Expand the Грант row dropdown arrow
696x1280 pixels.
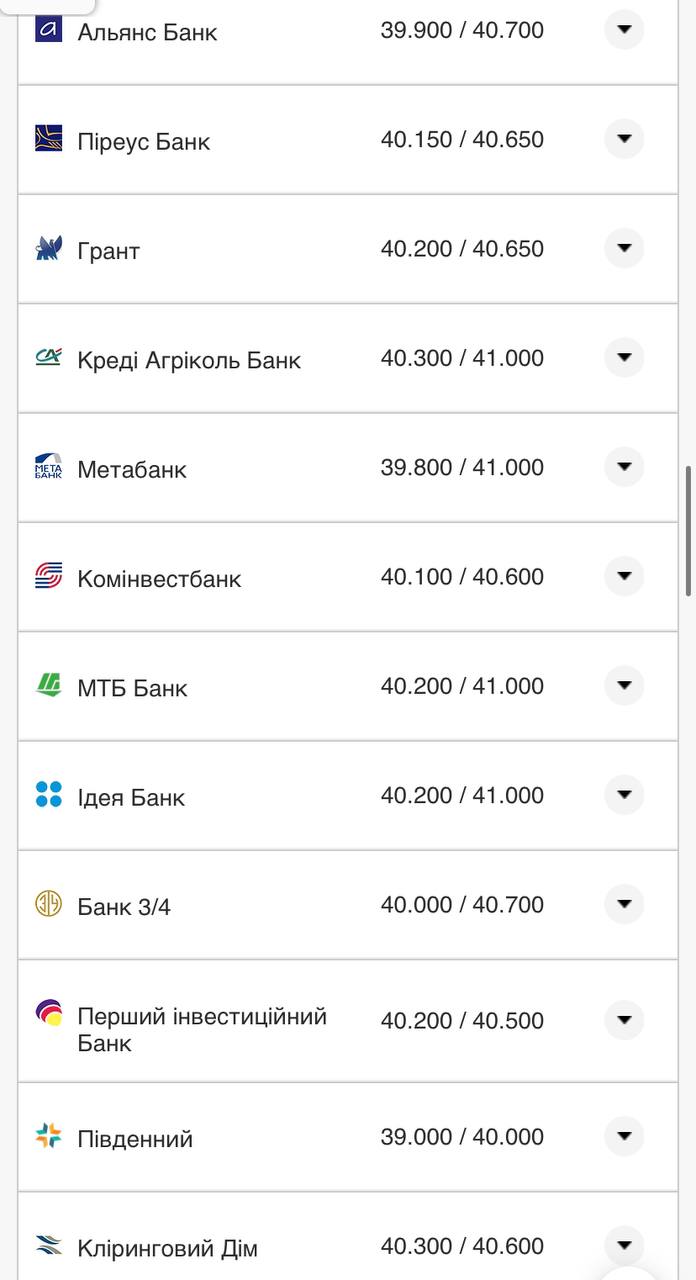(x=624, y=248)
